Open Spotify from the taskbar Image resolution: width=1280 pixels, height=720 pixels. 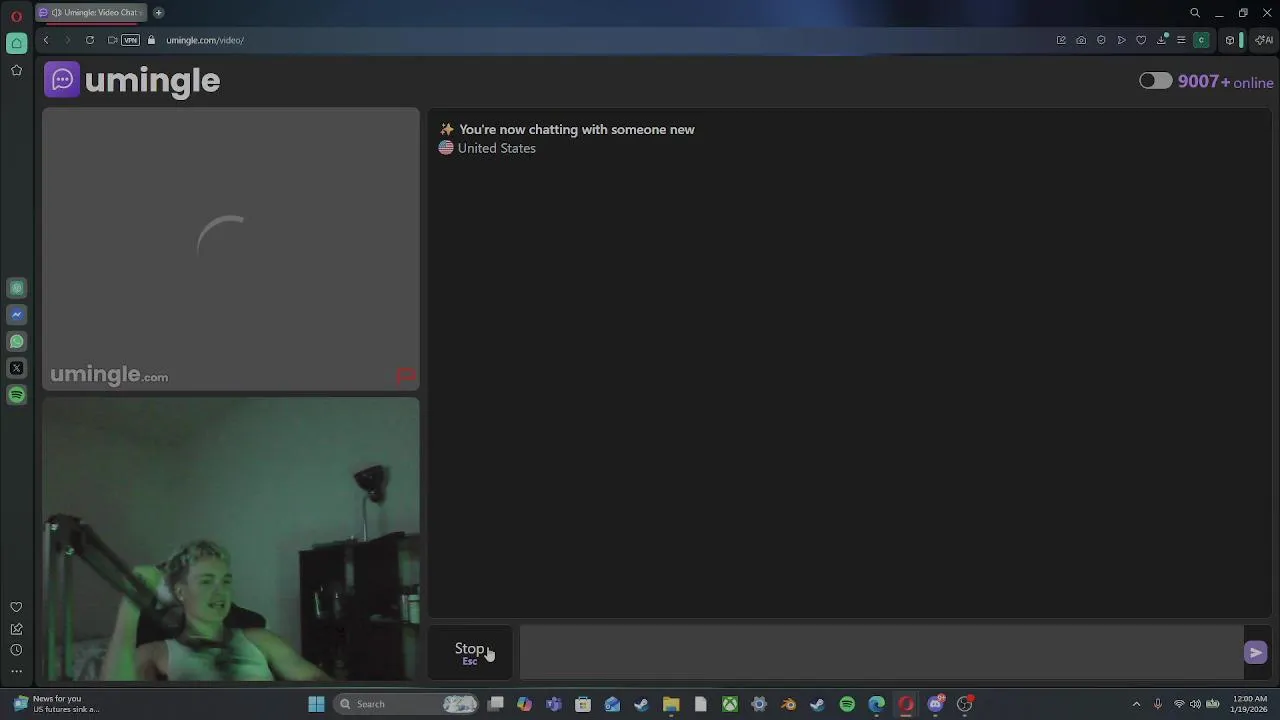coord(847,704)
